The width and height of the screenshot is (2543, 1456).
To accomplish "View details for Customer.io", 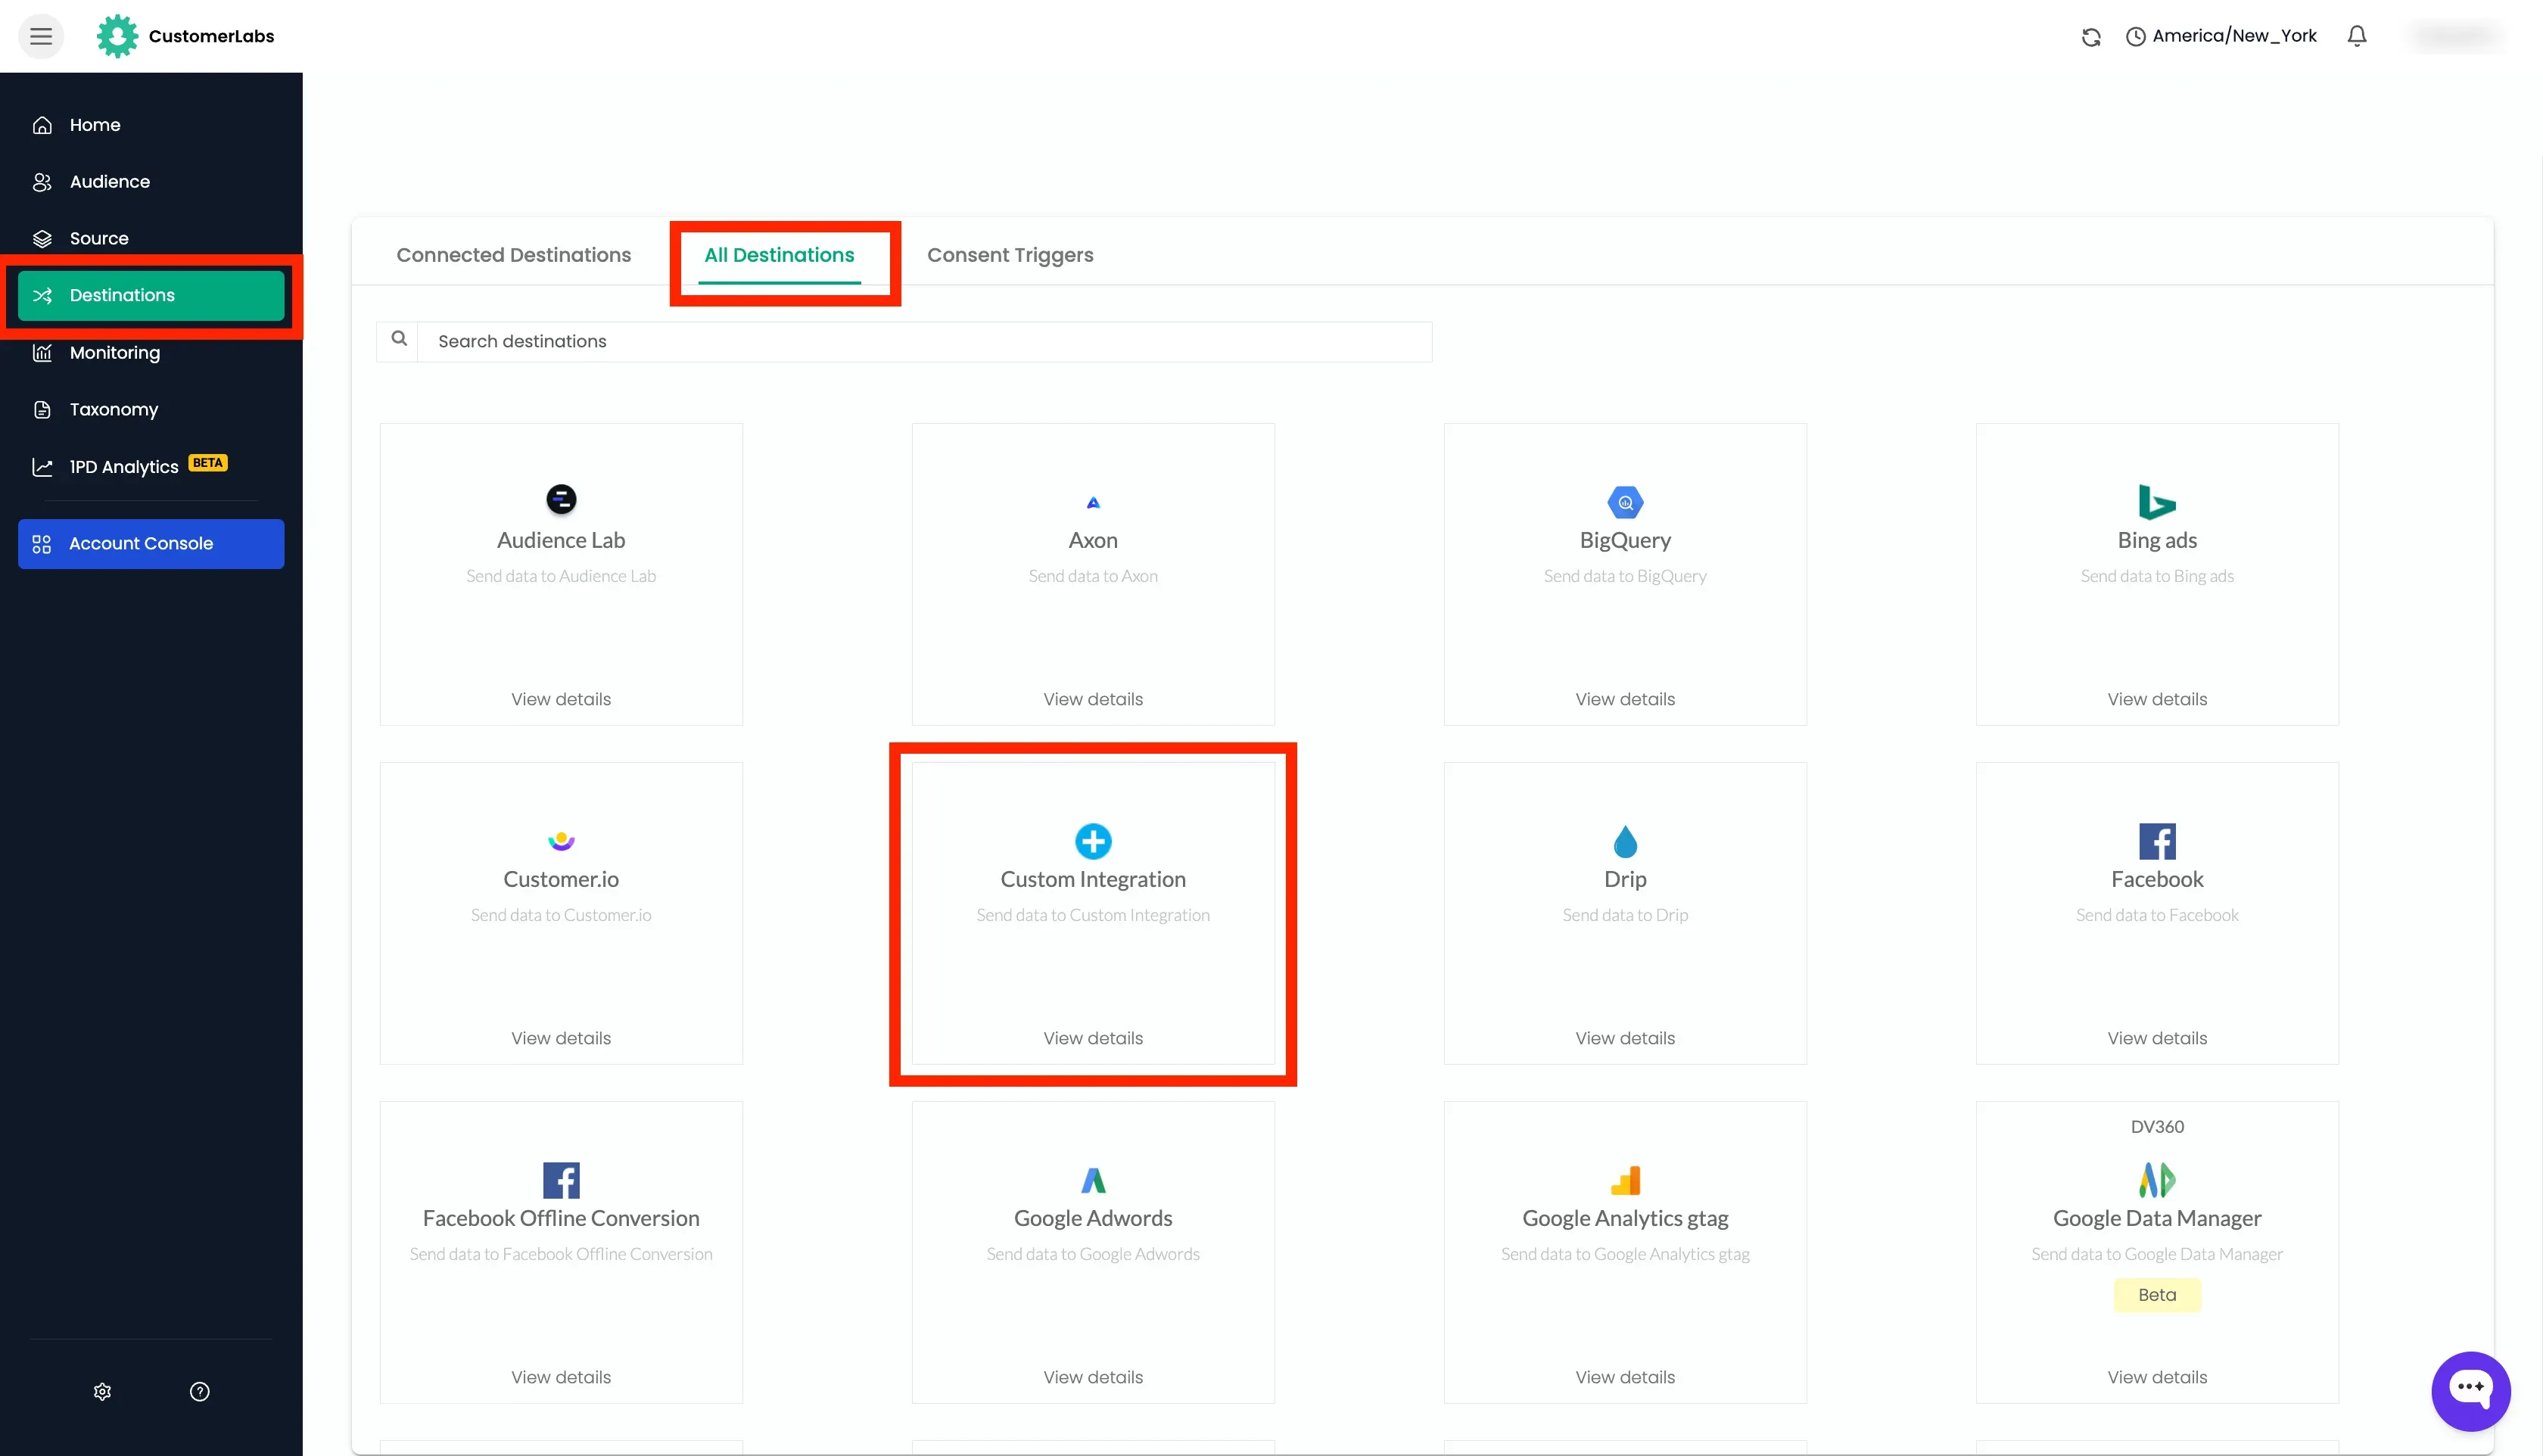I will (561, 1038).
